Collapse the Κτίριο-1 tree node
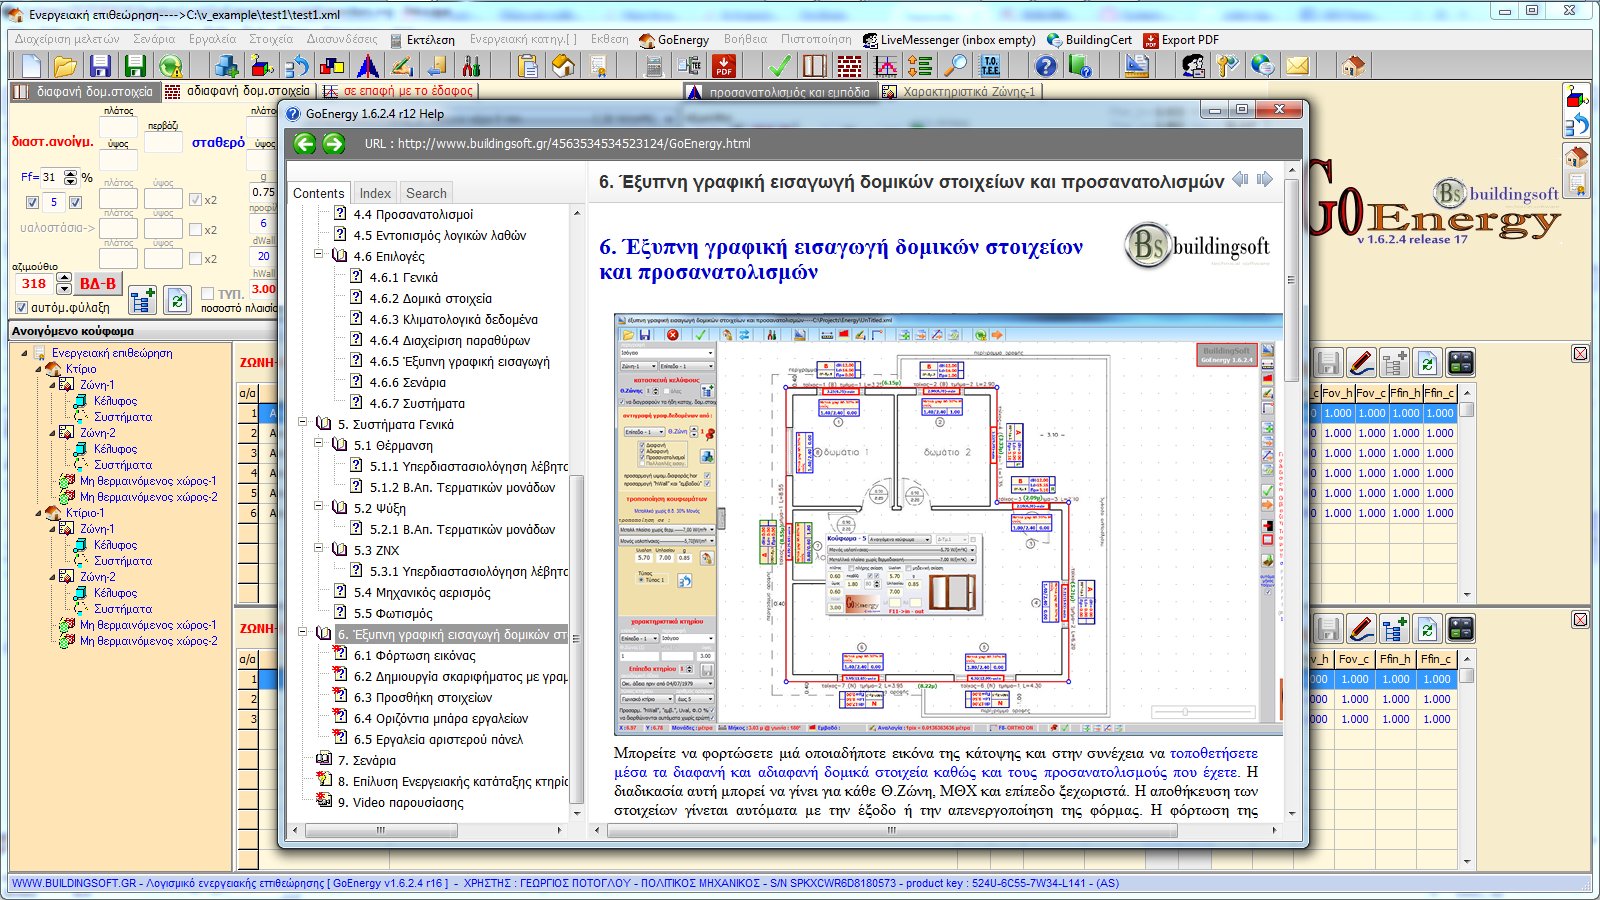 click(40, 513)
